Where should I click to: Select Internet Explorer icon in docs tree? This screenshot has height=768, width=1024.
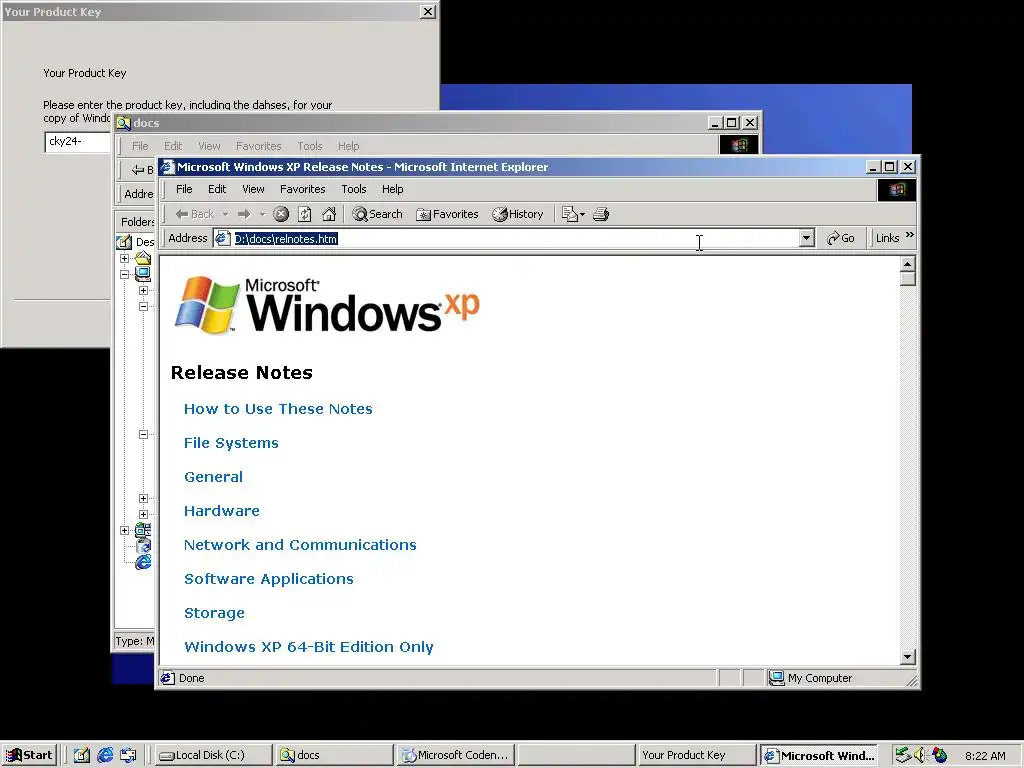pyautogui.click(x=143, y=562)
